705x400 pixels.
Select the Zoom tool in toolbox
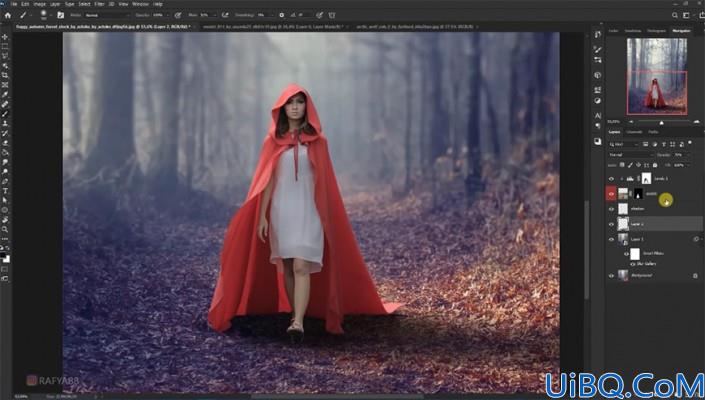(x=5, y=229)
